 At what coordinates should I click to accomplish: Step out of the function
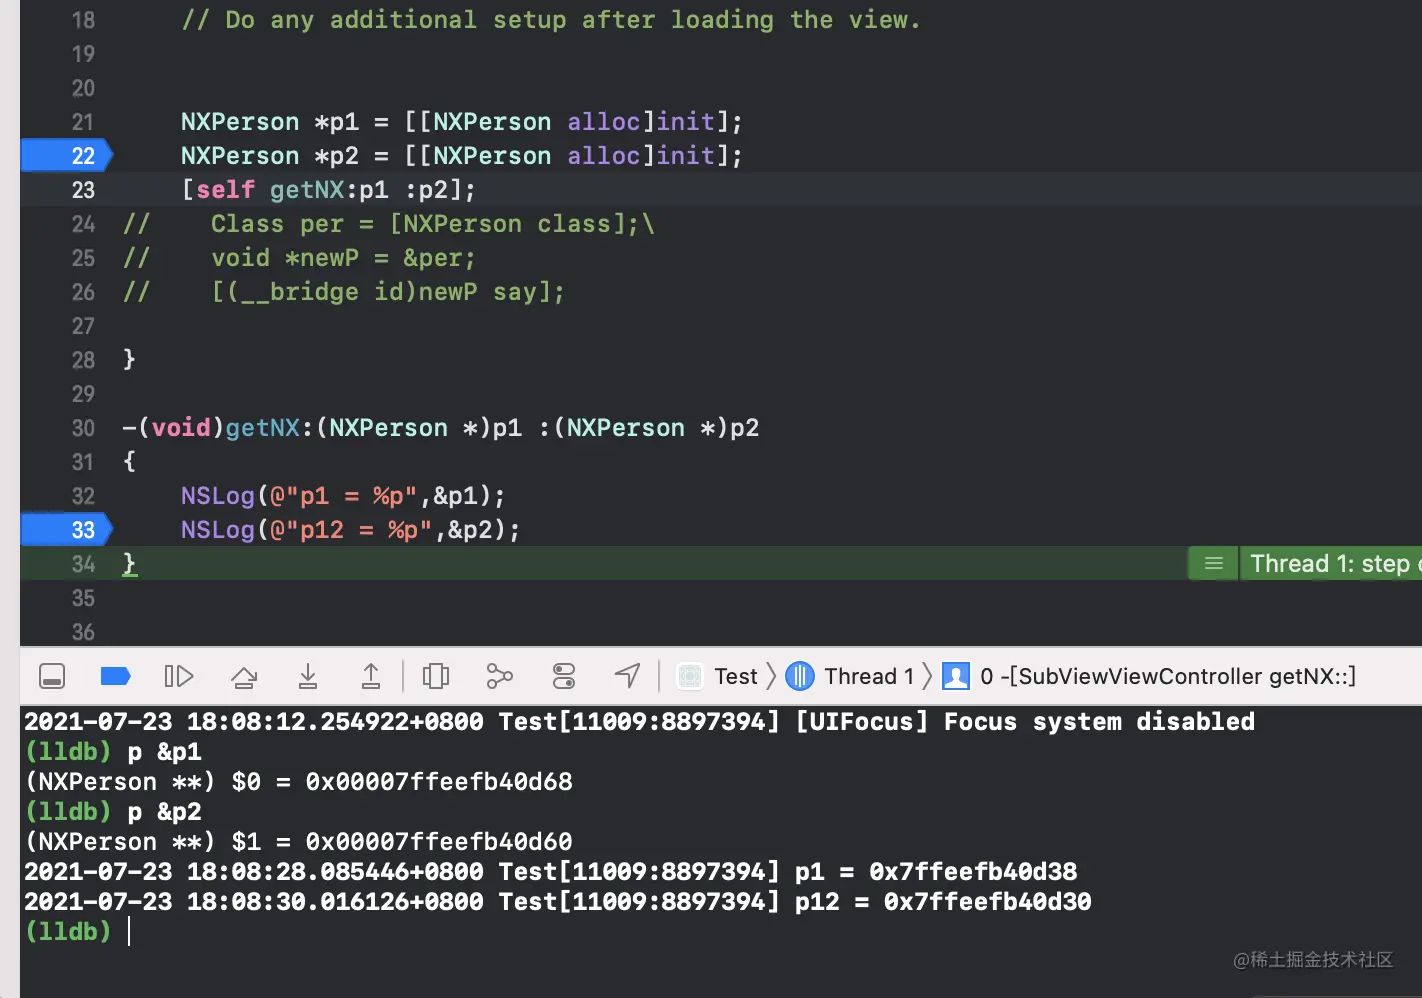pyautogui.click(x=371, y=677)
